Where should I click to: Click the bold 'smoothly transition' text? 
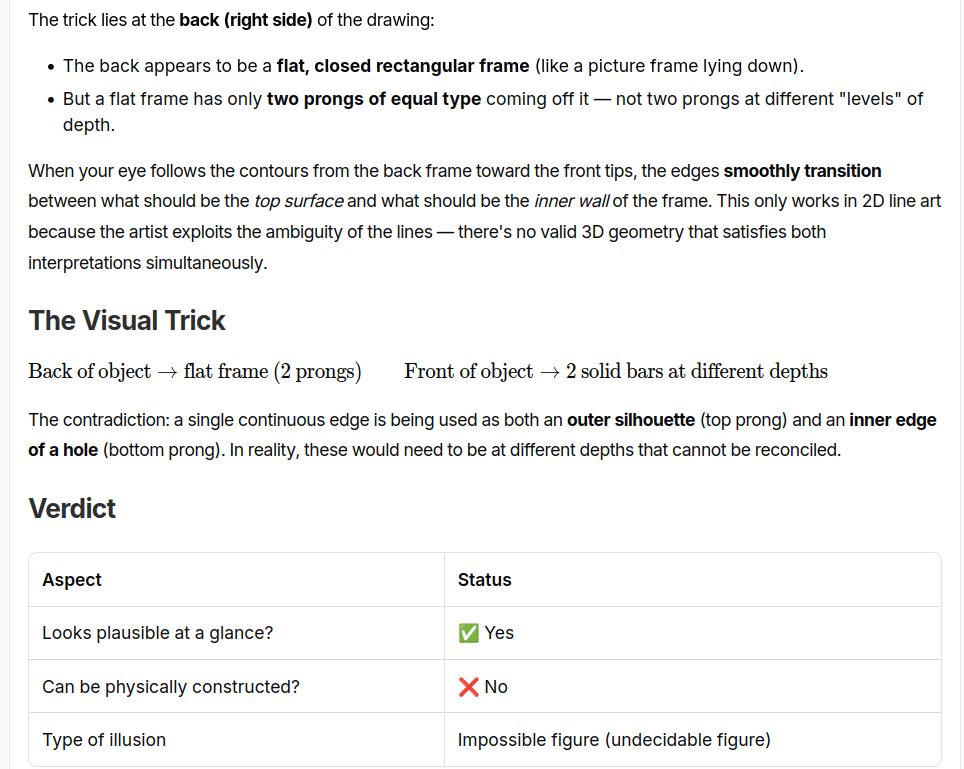click(x=802, y=171)
